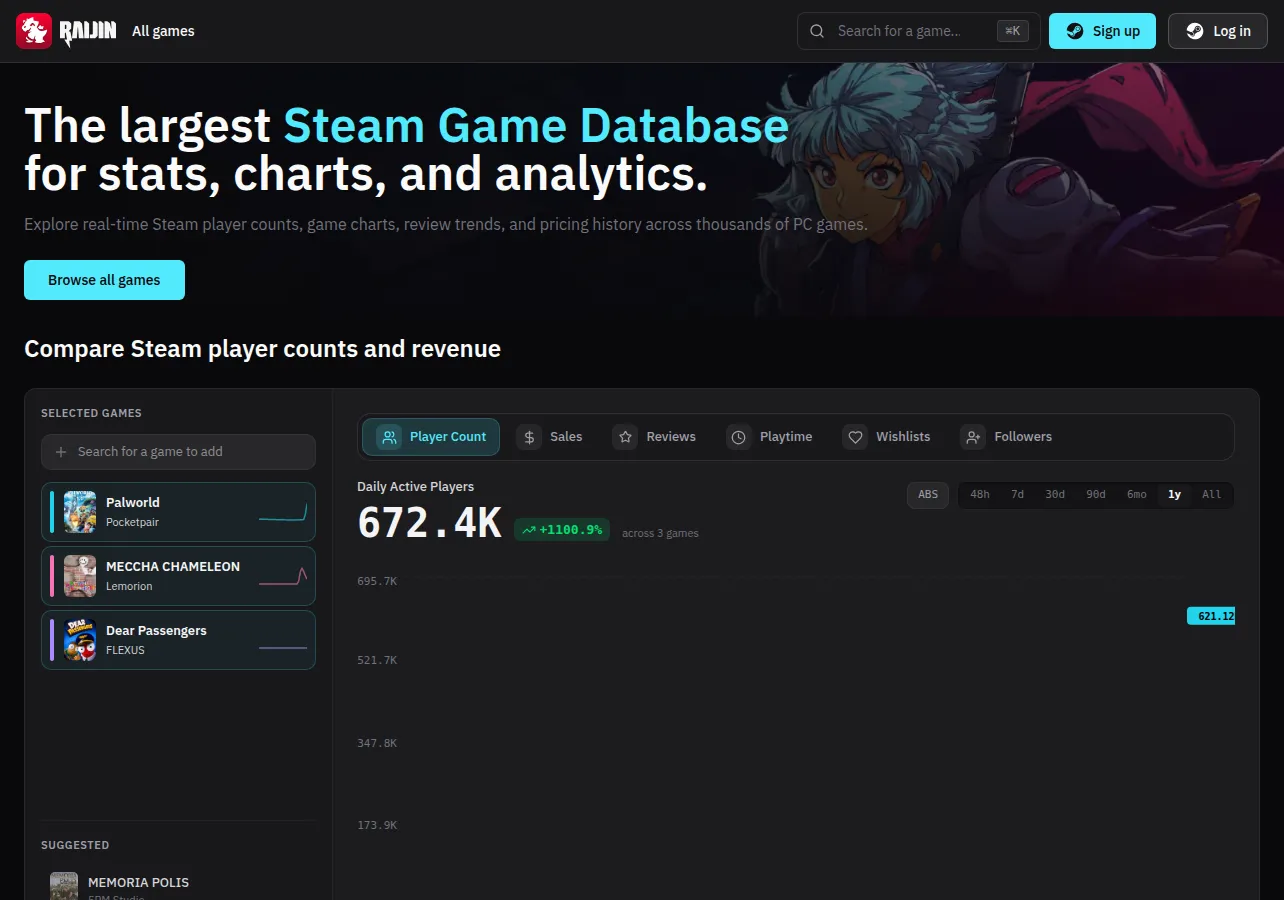1284x900 pixels.
Task: Click the Dear Passengers sparkline chart
Action: pos(283,648)
